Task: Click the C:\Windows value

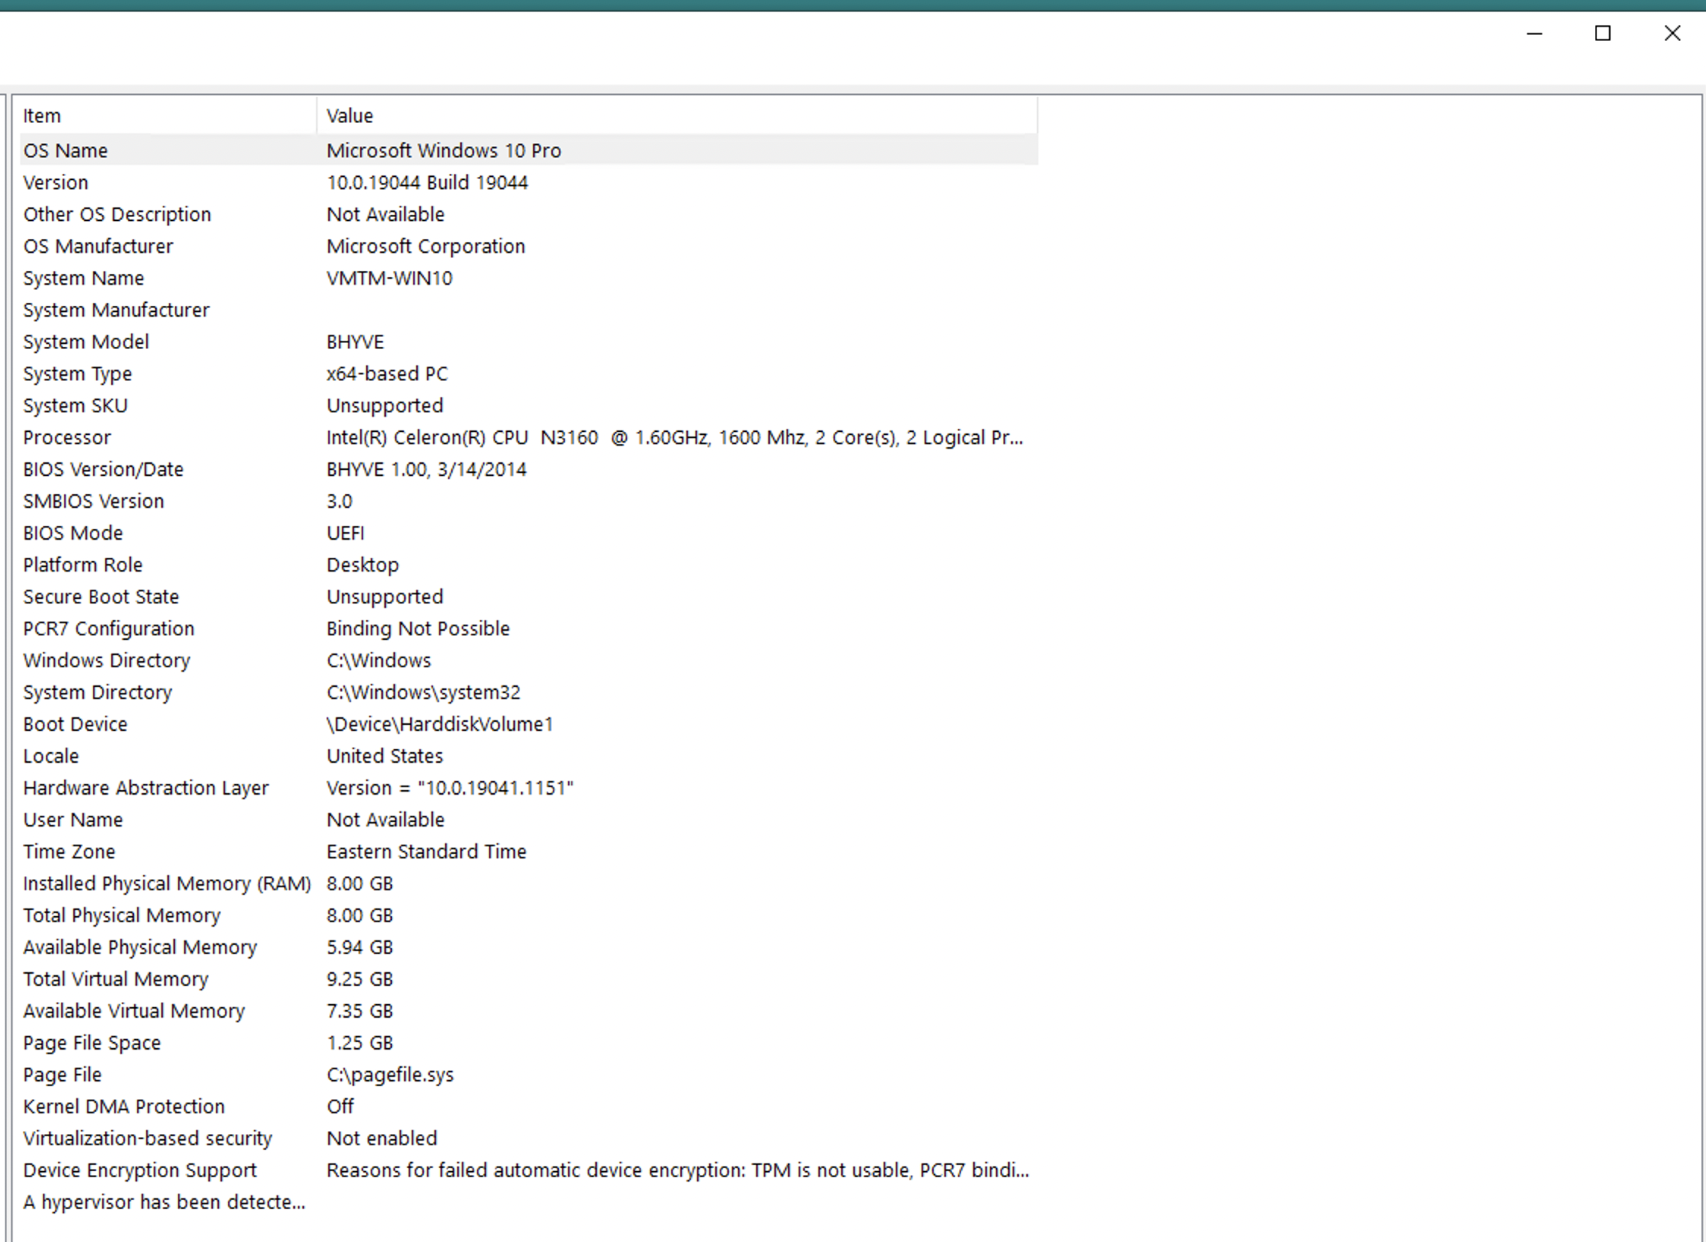Action: pyautogui.click(x=379, y=661)
